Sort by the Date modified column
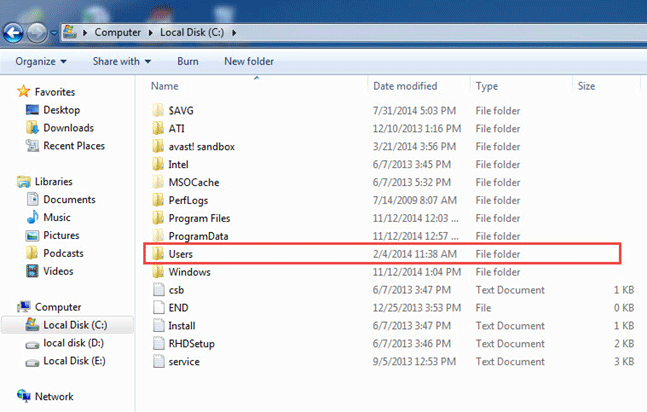647x412 pixels. point(405,86)
